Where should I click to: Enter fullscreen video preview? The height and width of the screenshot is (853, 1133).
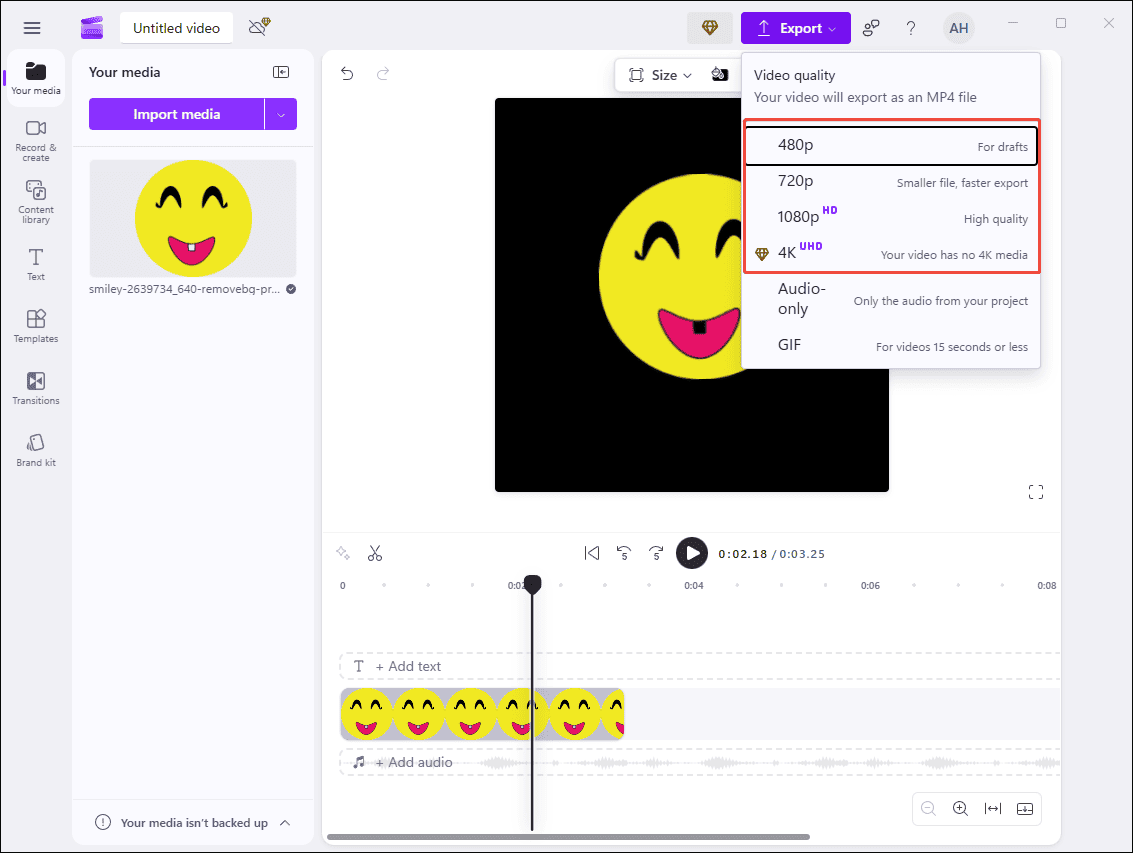(x=1035, y=491)
